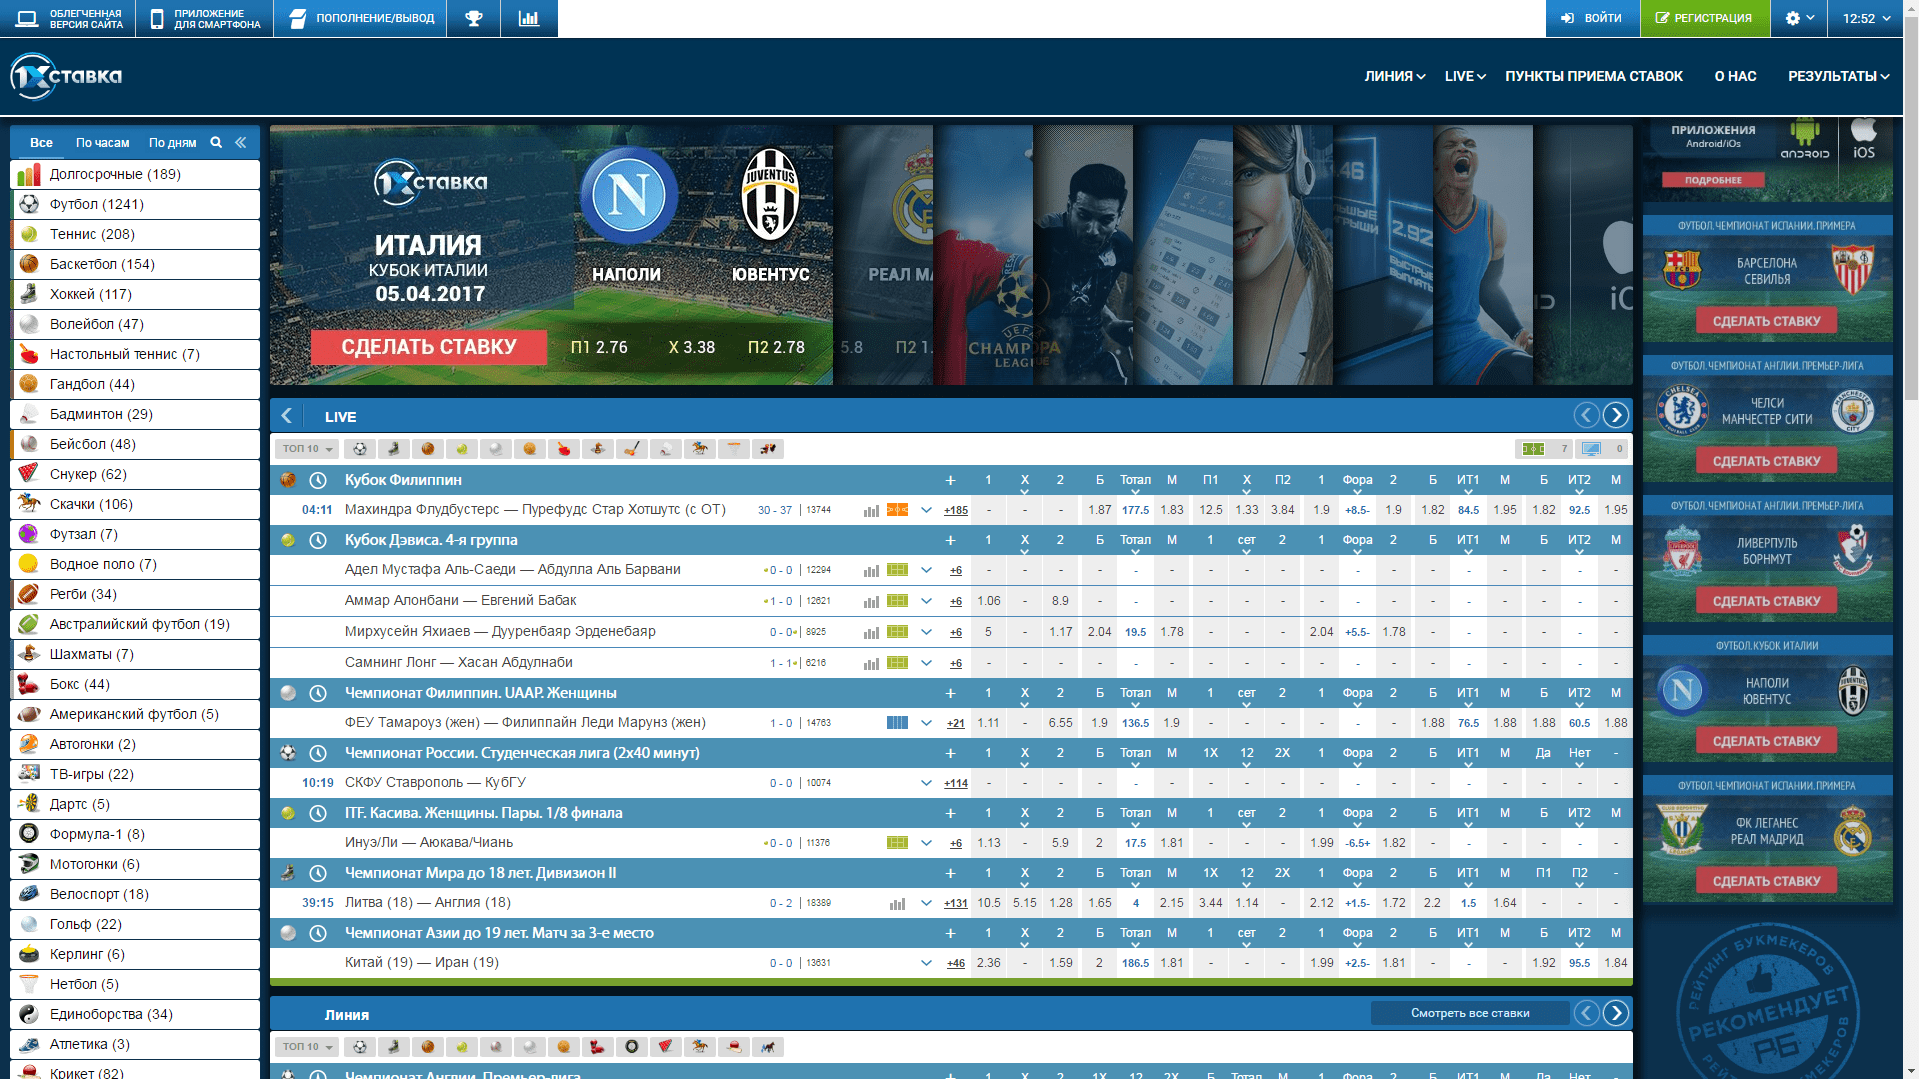Toggle football filter icon in LIVE section
Image resolution: width=1919 pixels, height=1079 pixels.
pos(360,449)
